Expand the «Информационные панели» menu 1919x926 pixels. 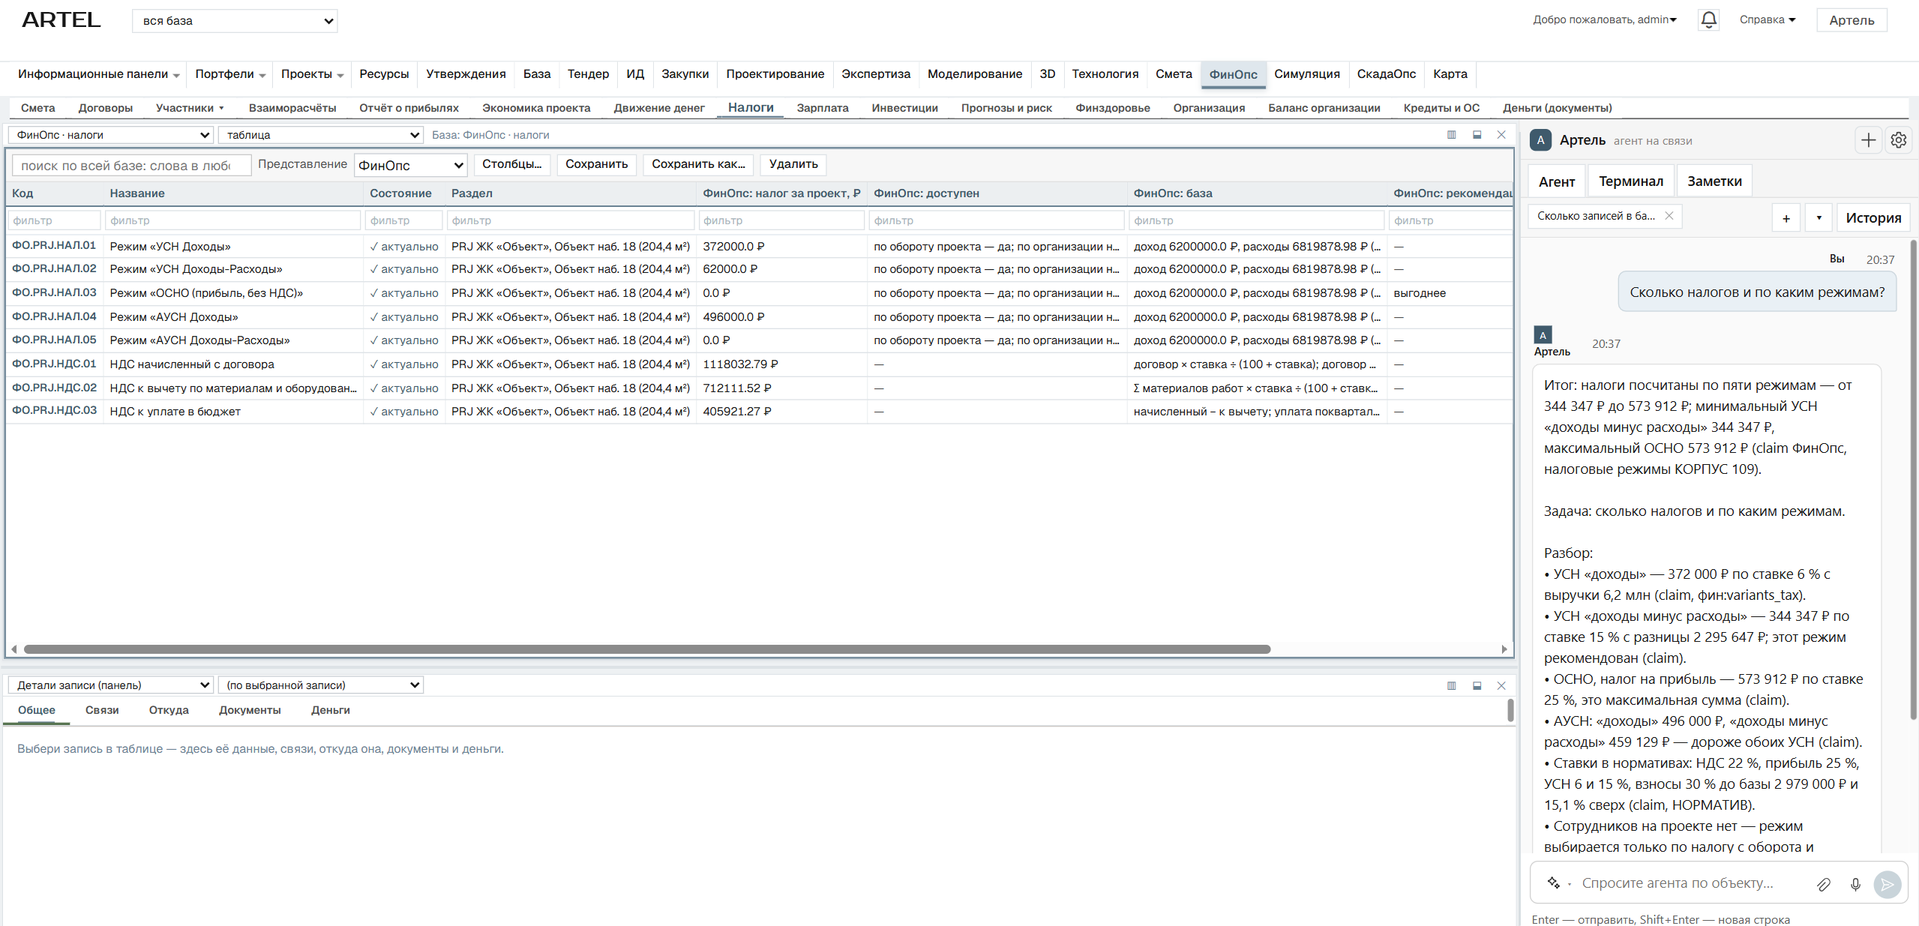(98, 74)
